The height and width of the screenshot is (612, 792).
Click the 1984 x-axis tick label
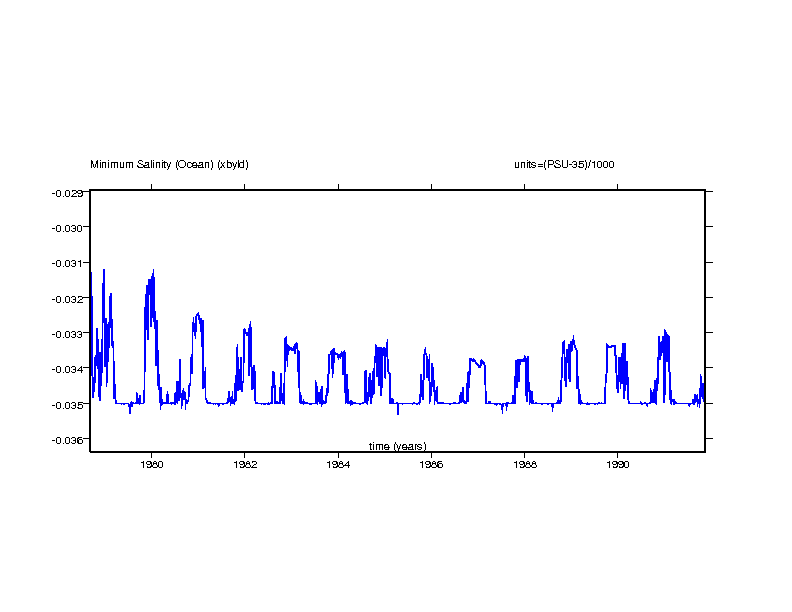click(338, 464)
